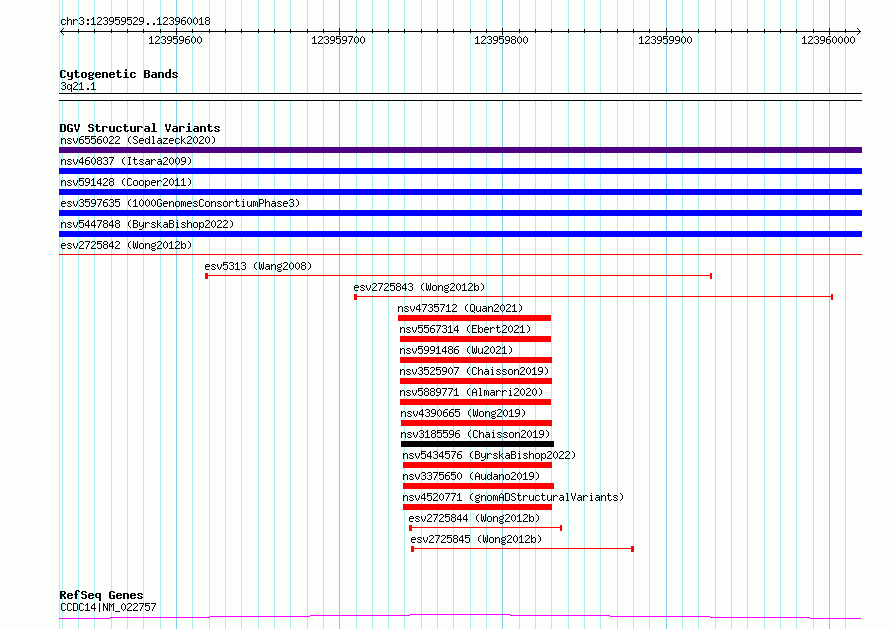Select variant esv5313 (Wang2008)
890x629 pixels.
(x=258, y=266)
